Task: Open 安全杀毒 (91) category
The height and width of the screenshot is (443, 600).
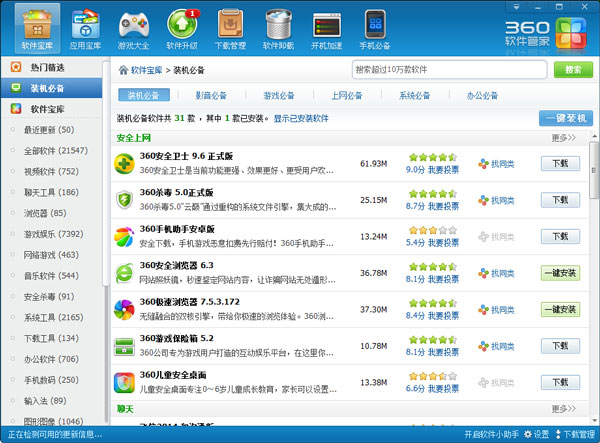Action: (x=49, y=296)
